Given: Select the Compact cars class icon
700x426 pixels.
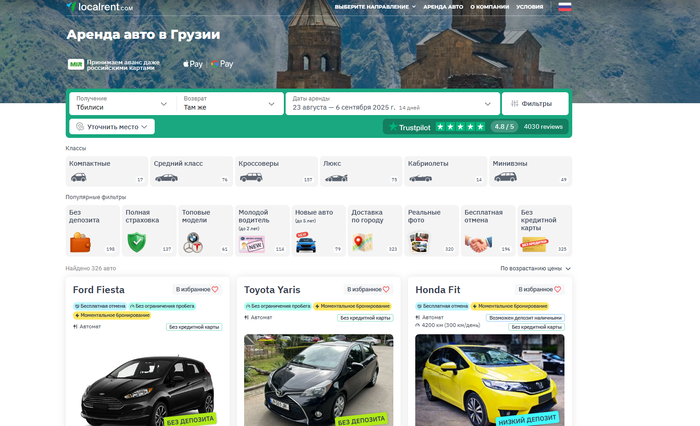Looking at the screenshot, I should (x=79, y=177).
